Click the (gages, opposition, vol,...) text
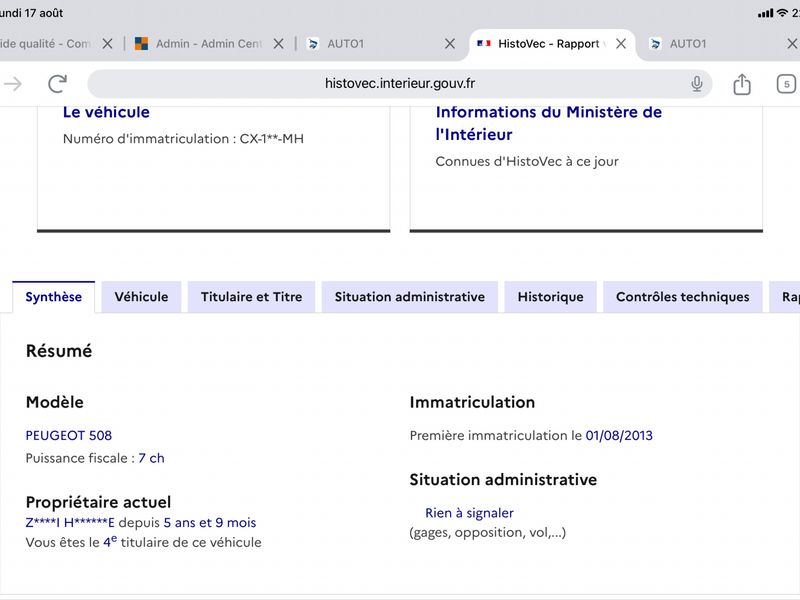This screenshot has height=600, width=800. pyautogui.click(x=487, y=533)
